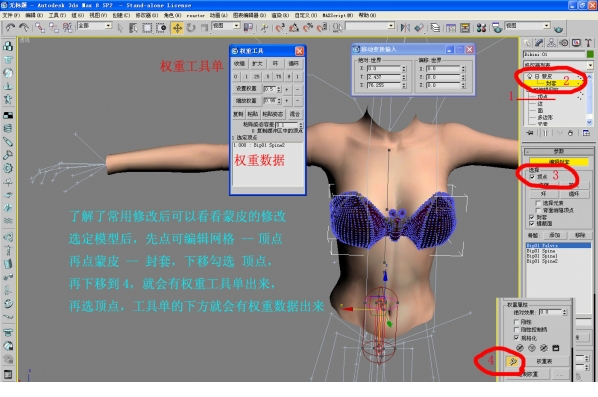Image resolution: width=598 pixels, height=397 pixels.
Task: Click the Redo arrow icon
Action: (x=24, y=27)
